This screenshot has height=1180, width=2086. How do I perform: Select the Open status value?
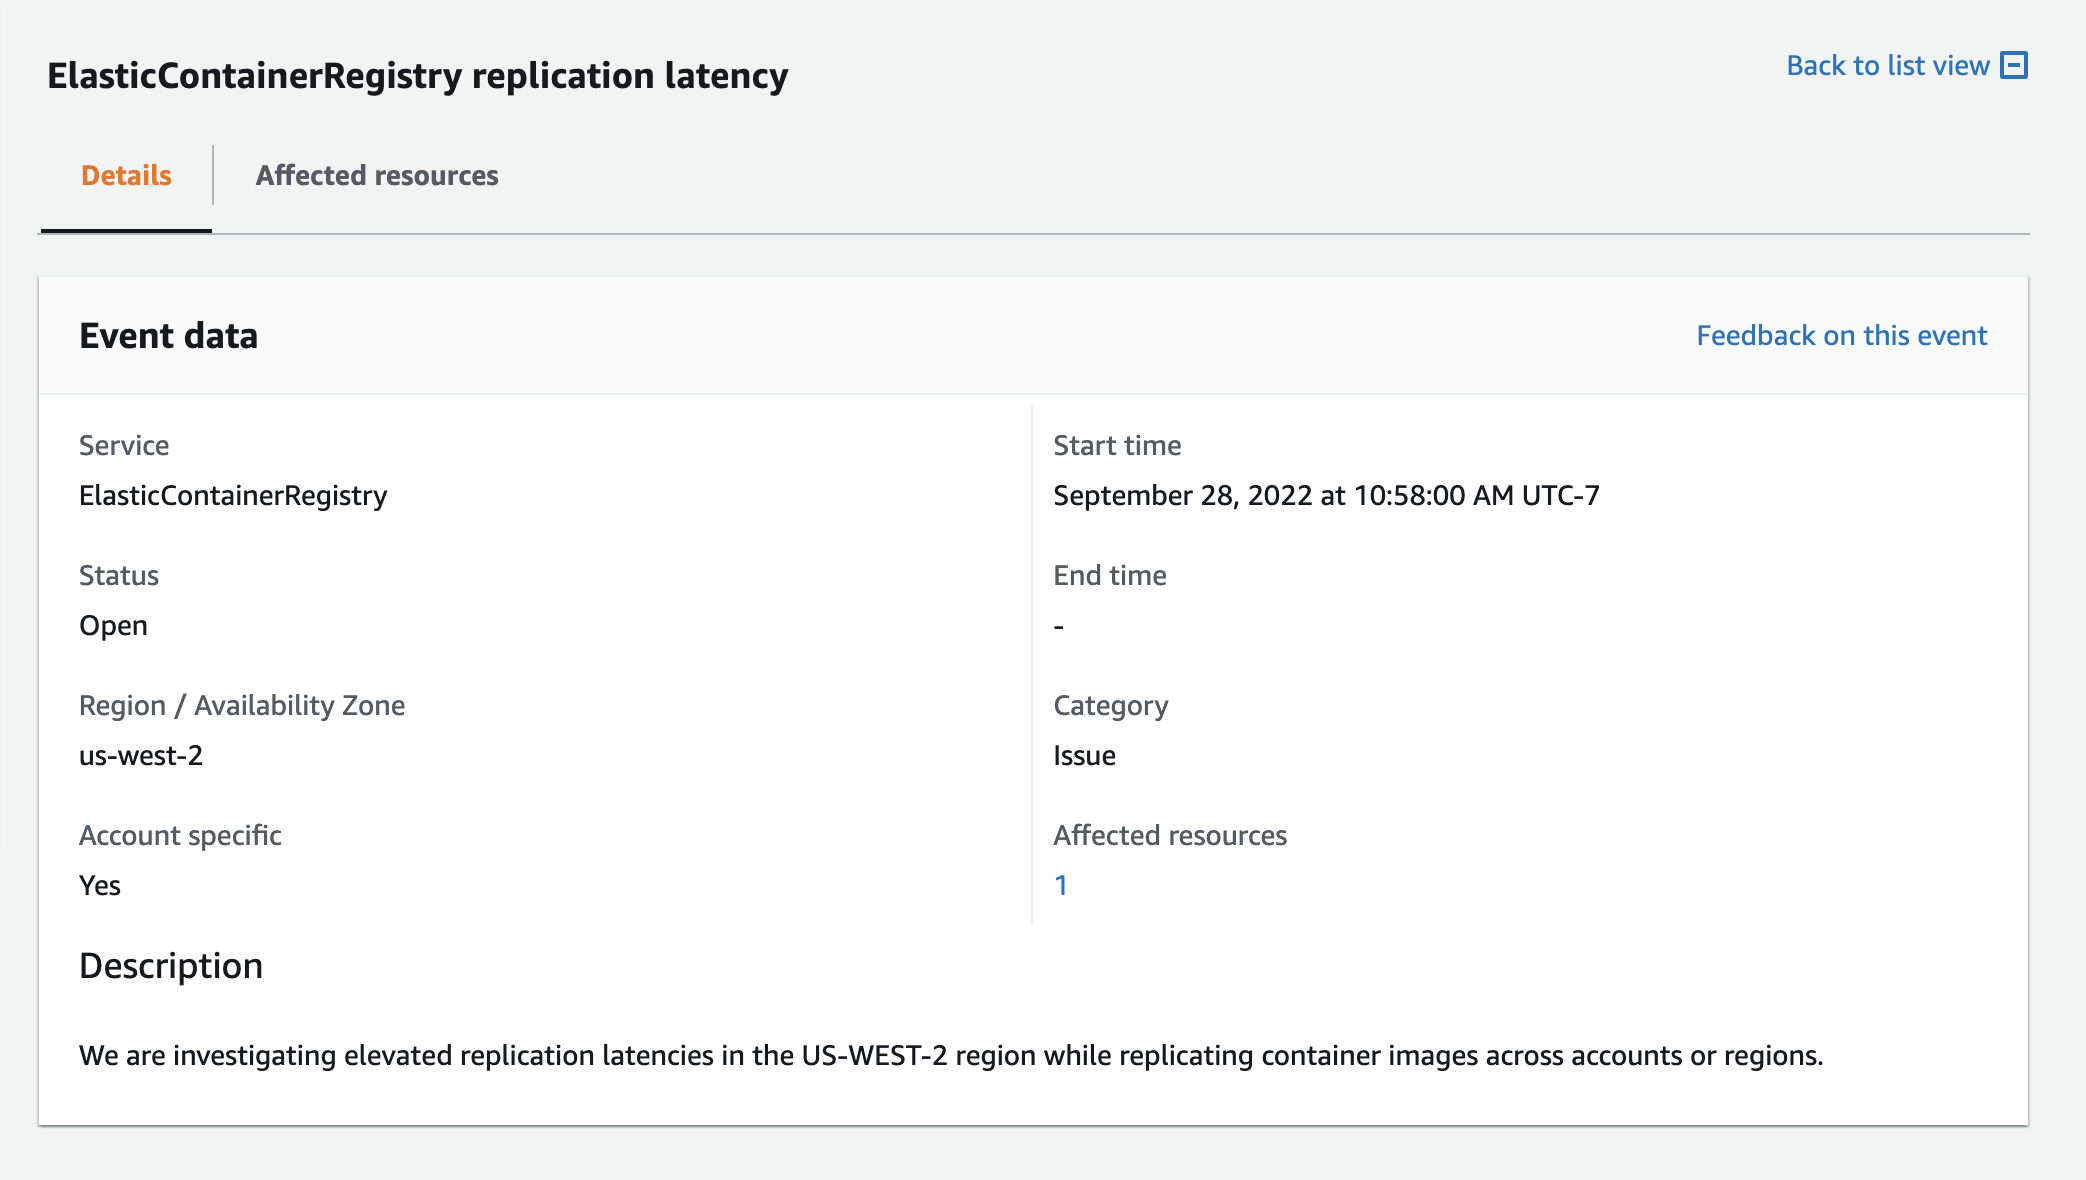(113, 625)
